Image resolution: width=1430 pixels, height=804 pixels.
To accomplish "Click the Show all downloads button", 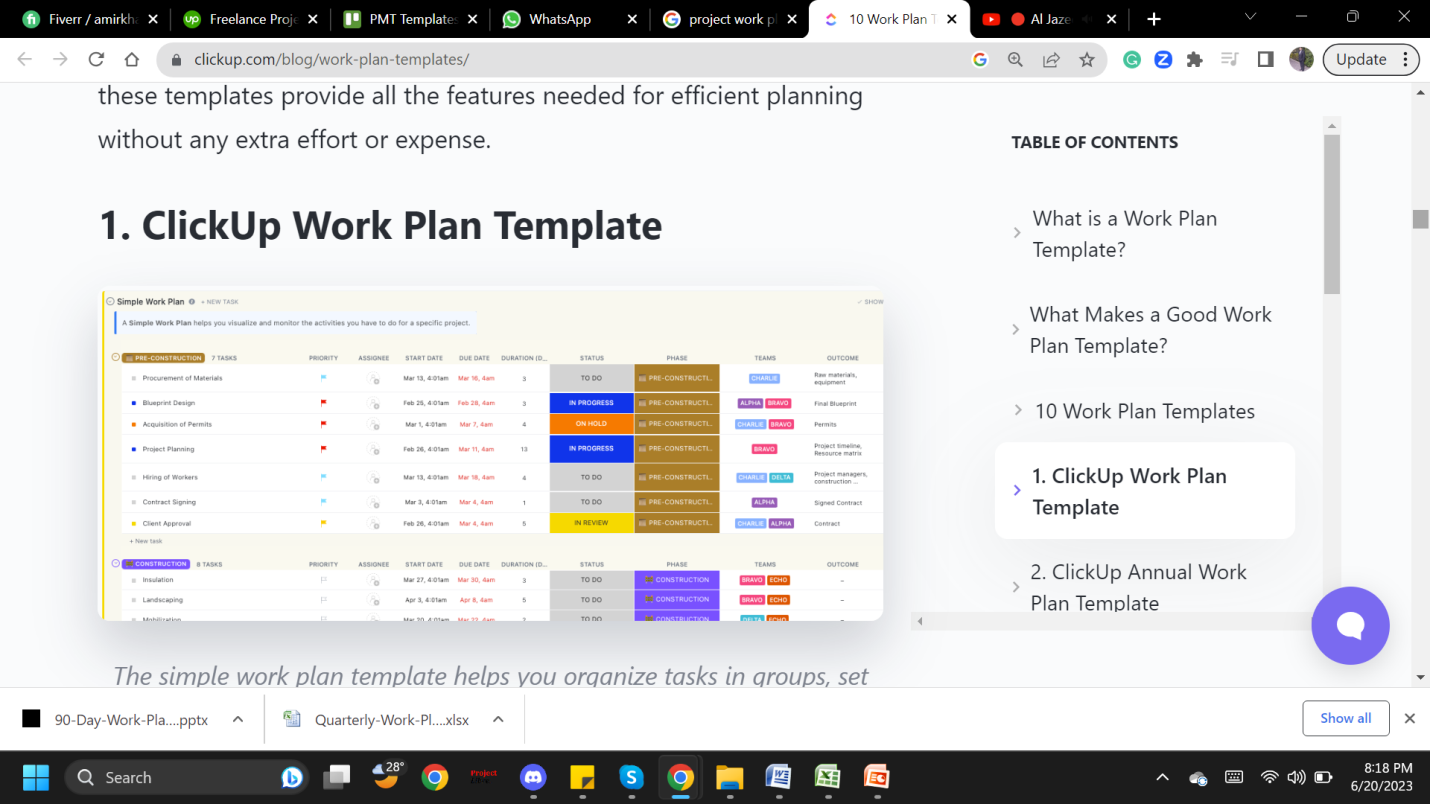I will click(x=1345, y=718).
